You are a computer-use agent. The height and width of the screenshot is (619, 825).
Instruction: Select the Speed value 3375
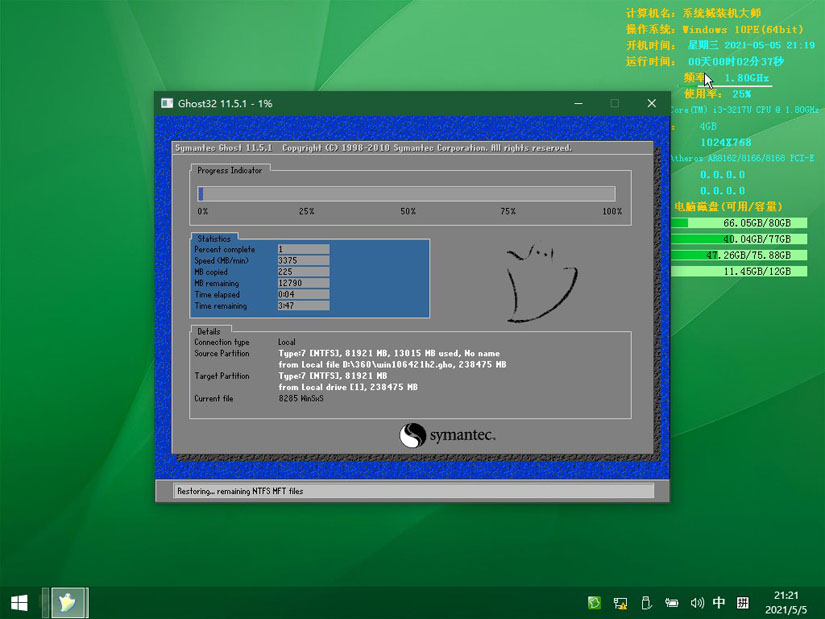click(304, 261)
